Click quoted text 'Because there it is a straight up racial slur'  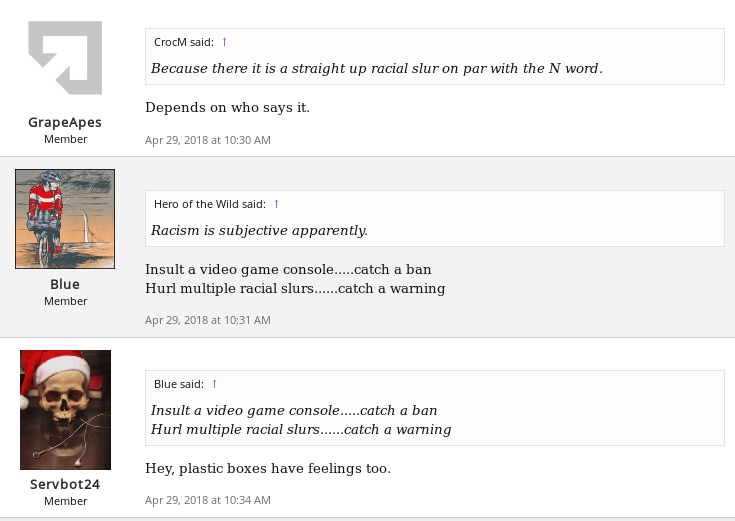coord(296,68)
